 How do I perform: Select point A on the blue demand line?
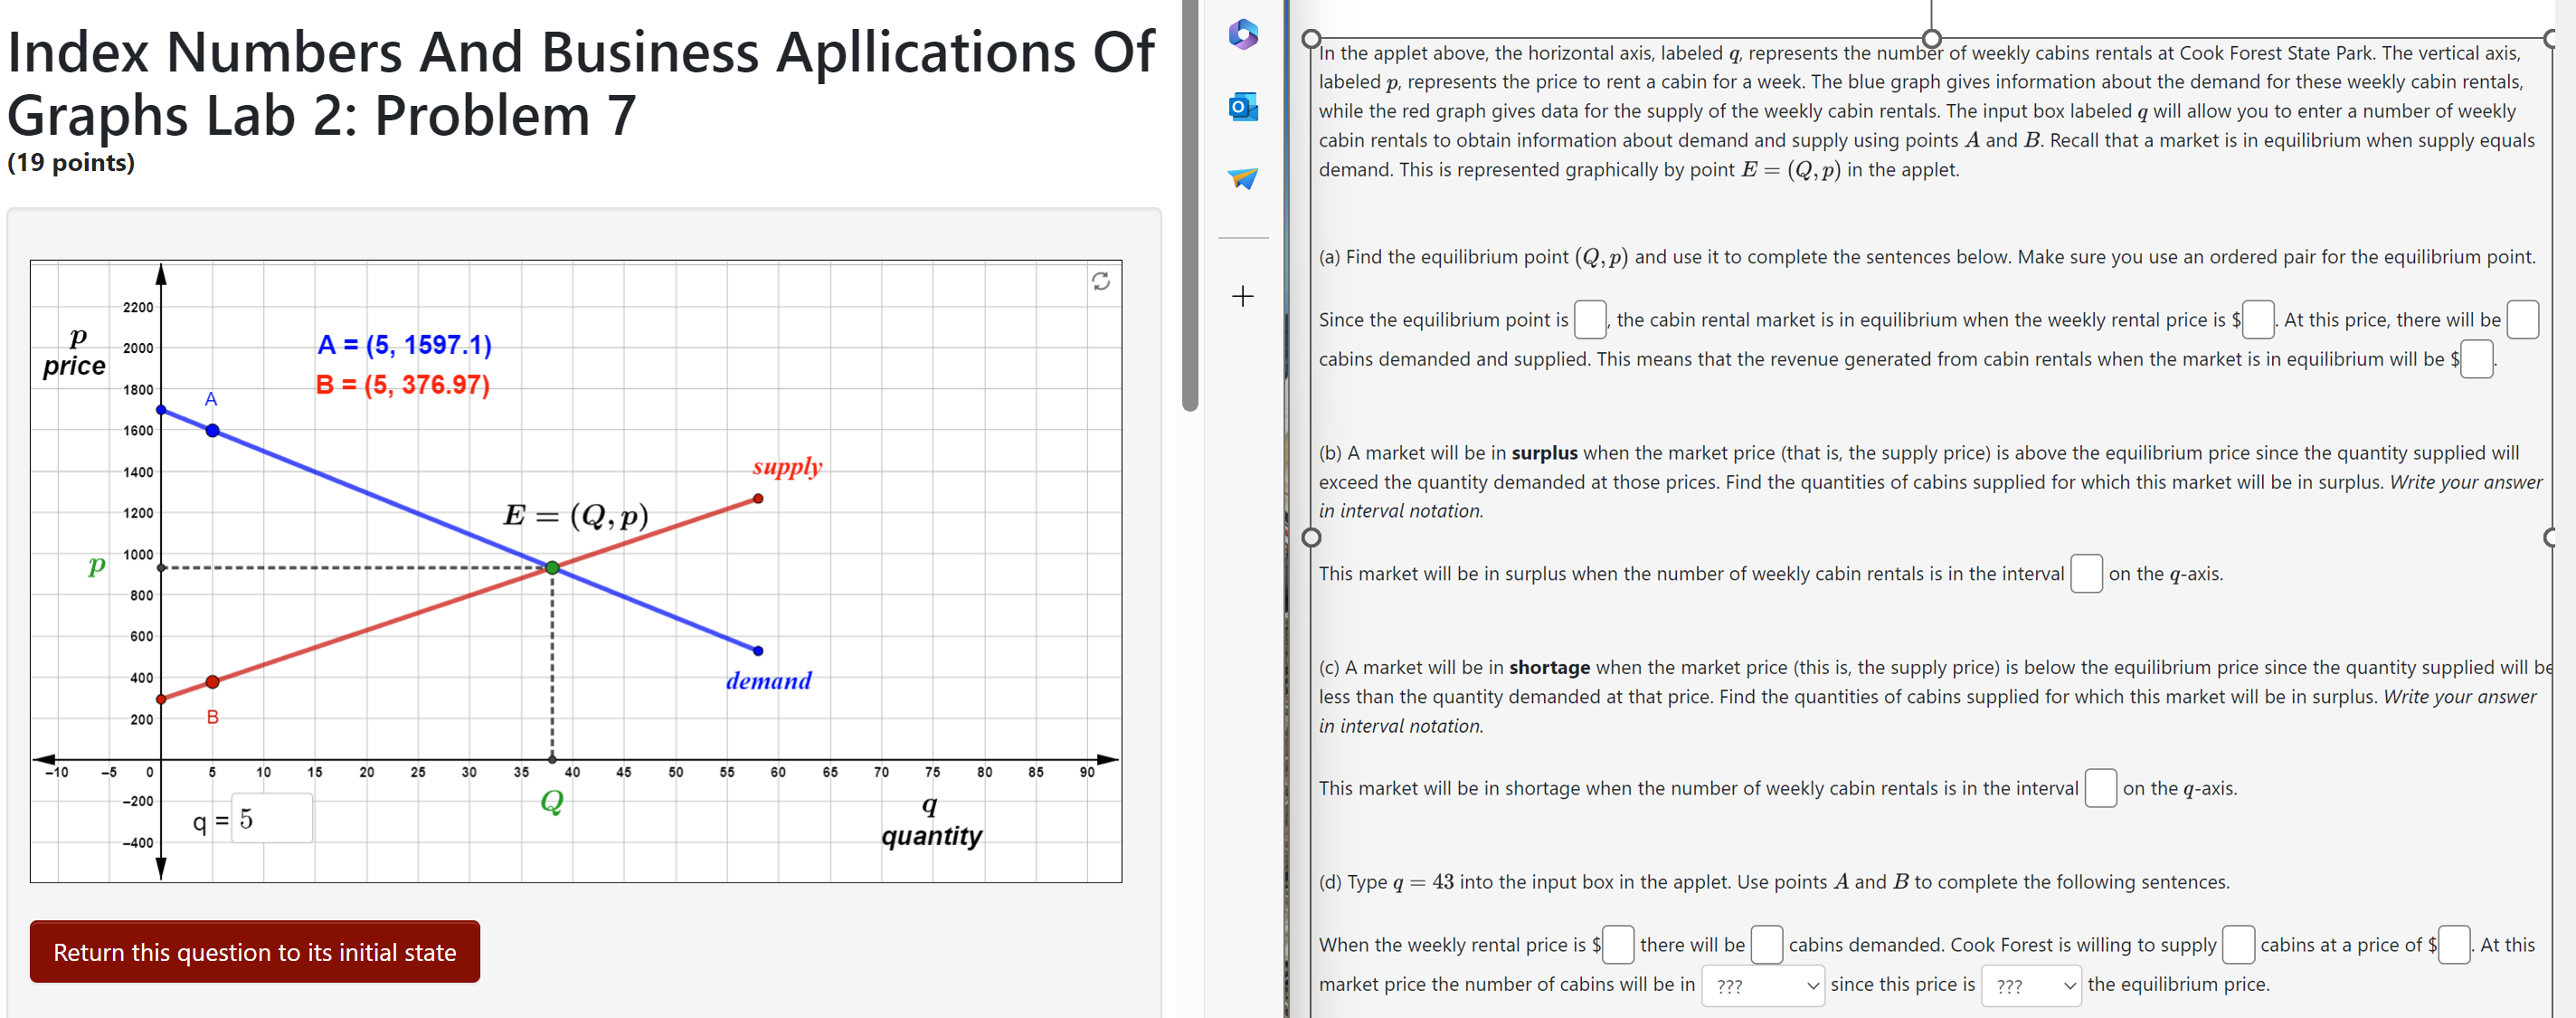tap(211, 430)
